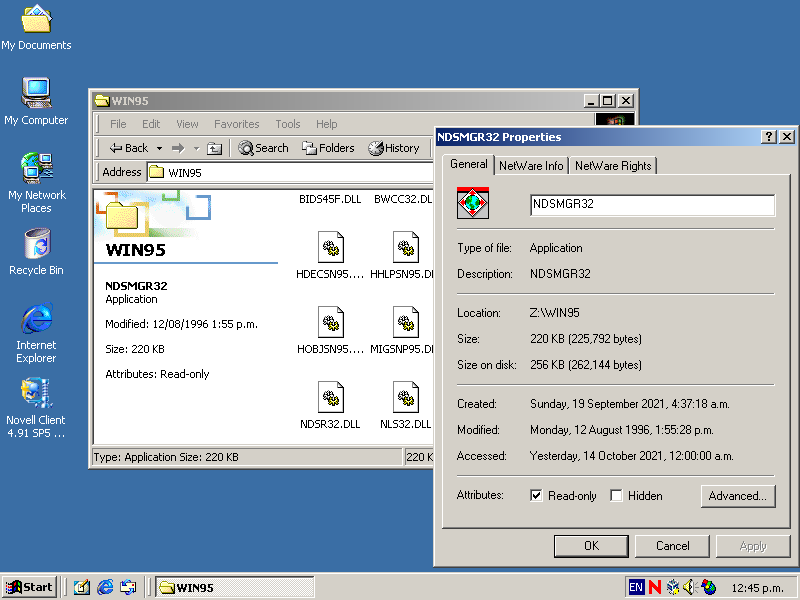Launch Internet Explorer from quick launch

click(105, 587)
